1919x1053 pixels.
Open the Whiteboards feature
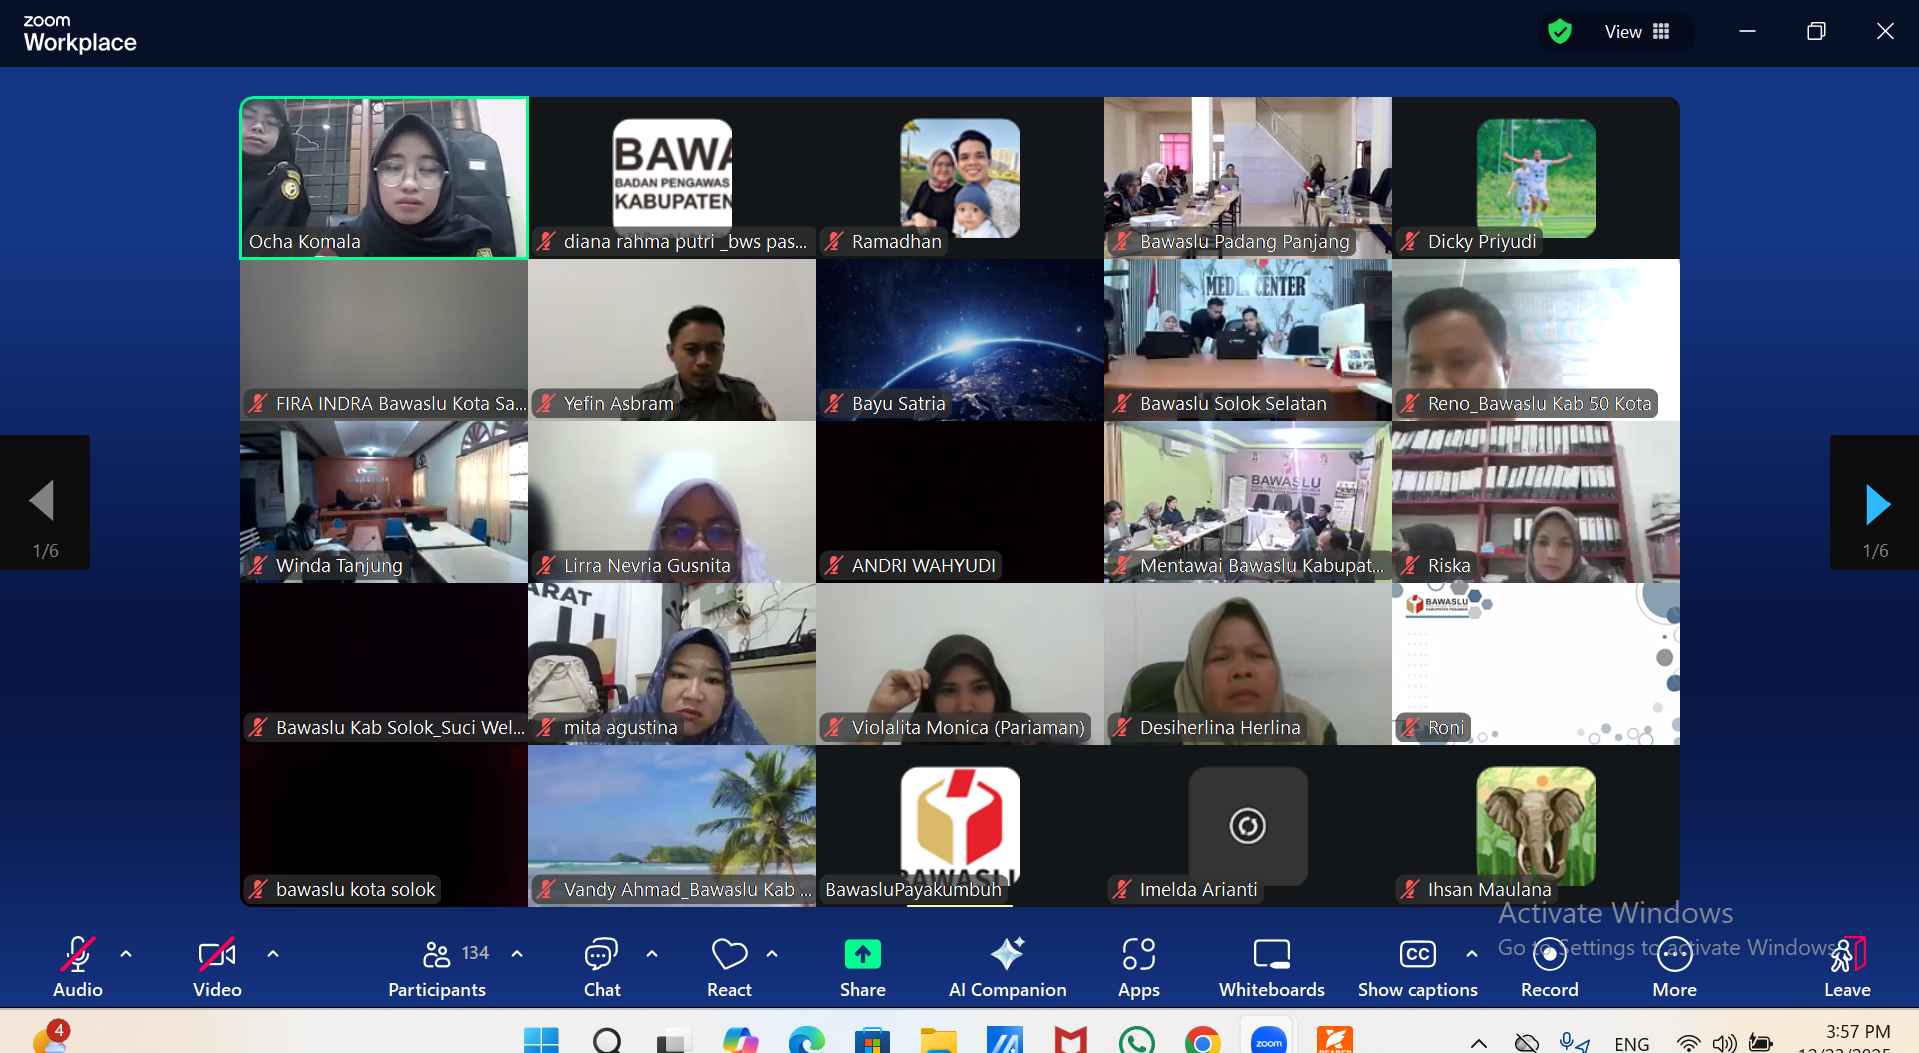click(x=1270, y=955)
